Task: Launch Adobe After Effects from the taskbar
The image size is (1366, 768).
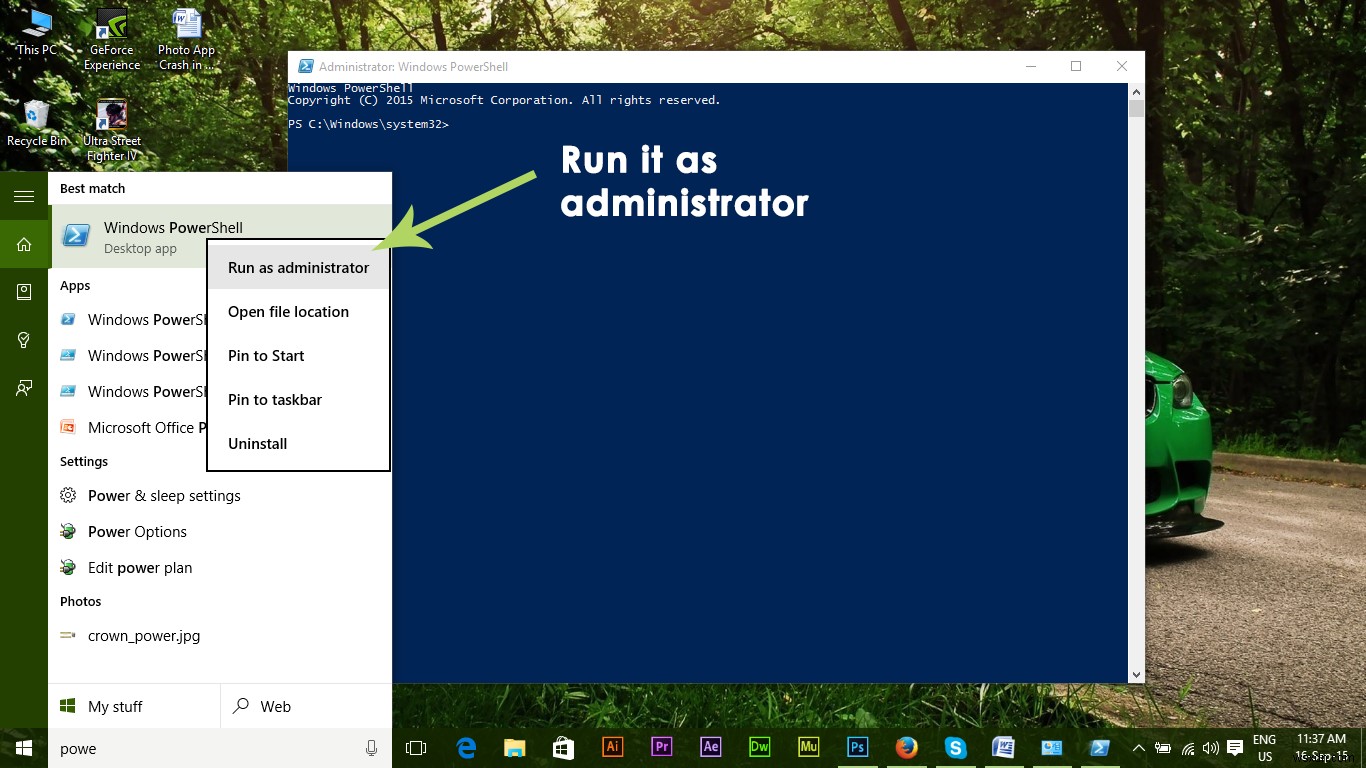Action: coord(710,747)
